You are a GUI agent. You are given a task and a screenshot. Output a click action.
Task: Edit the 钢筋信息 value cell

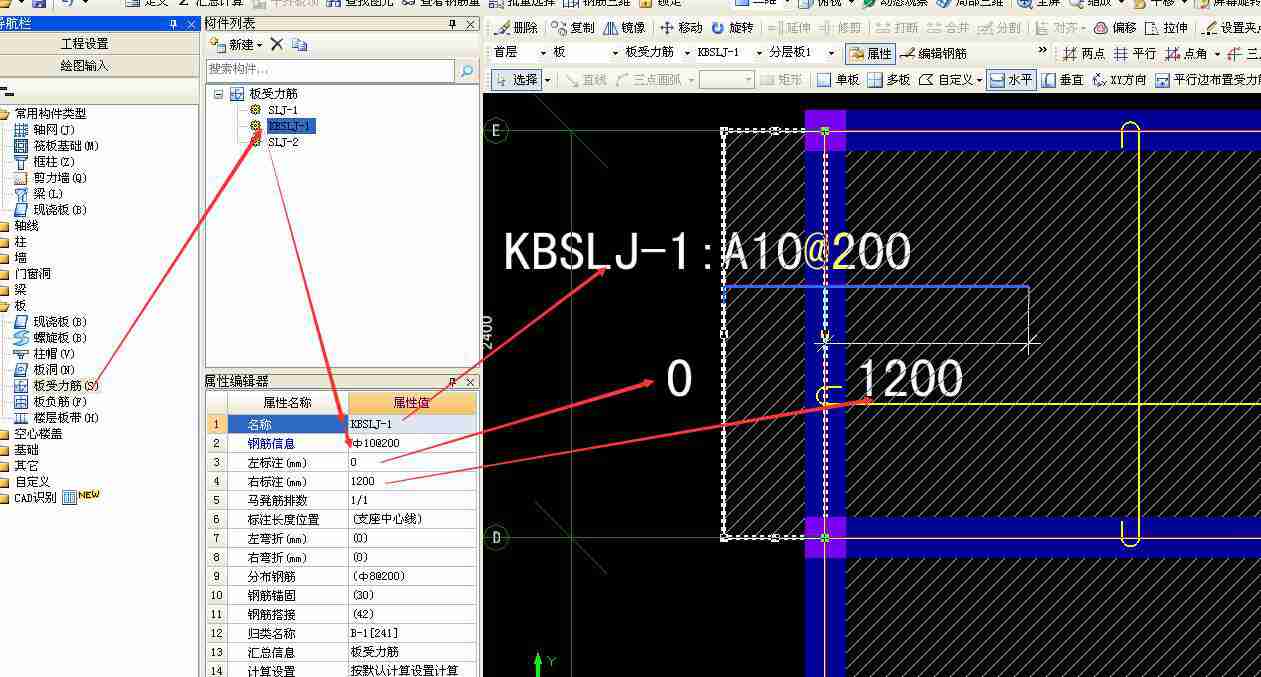coord(411,443)
